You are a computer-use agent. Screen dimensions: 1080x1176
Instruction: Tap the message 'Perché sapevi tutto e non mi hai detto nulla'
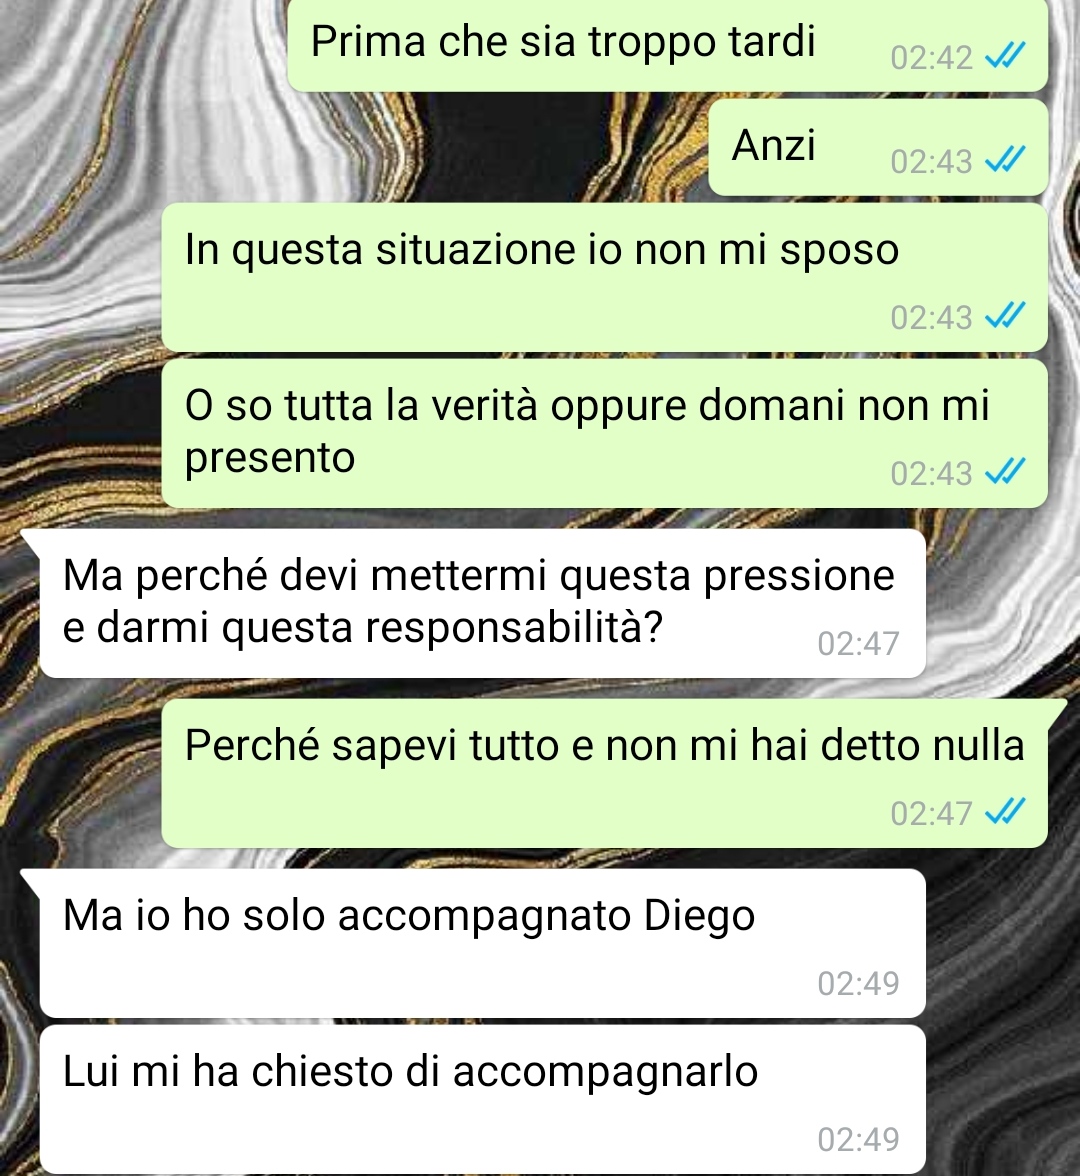604,773
